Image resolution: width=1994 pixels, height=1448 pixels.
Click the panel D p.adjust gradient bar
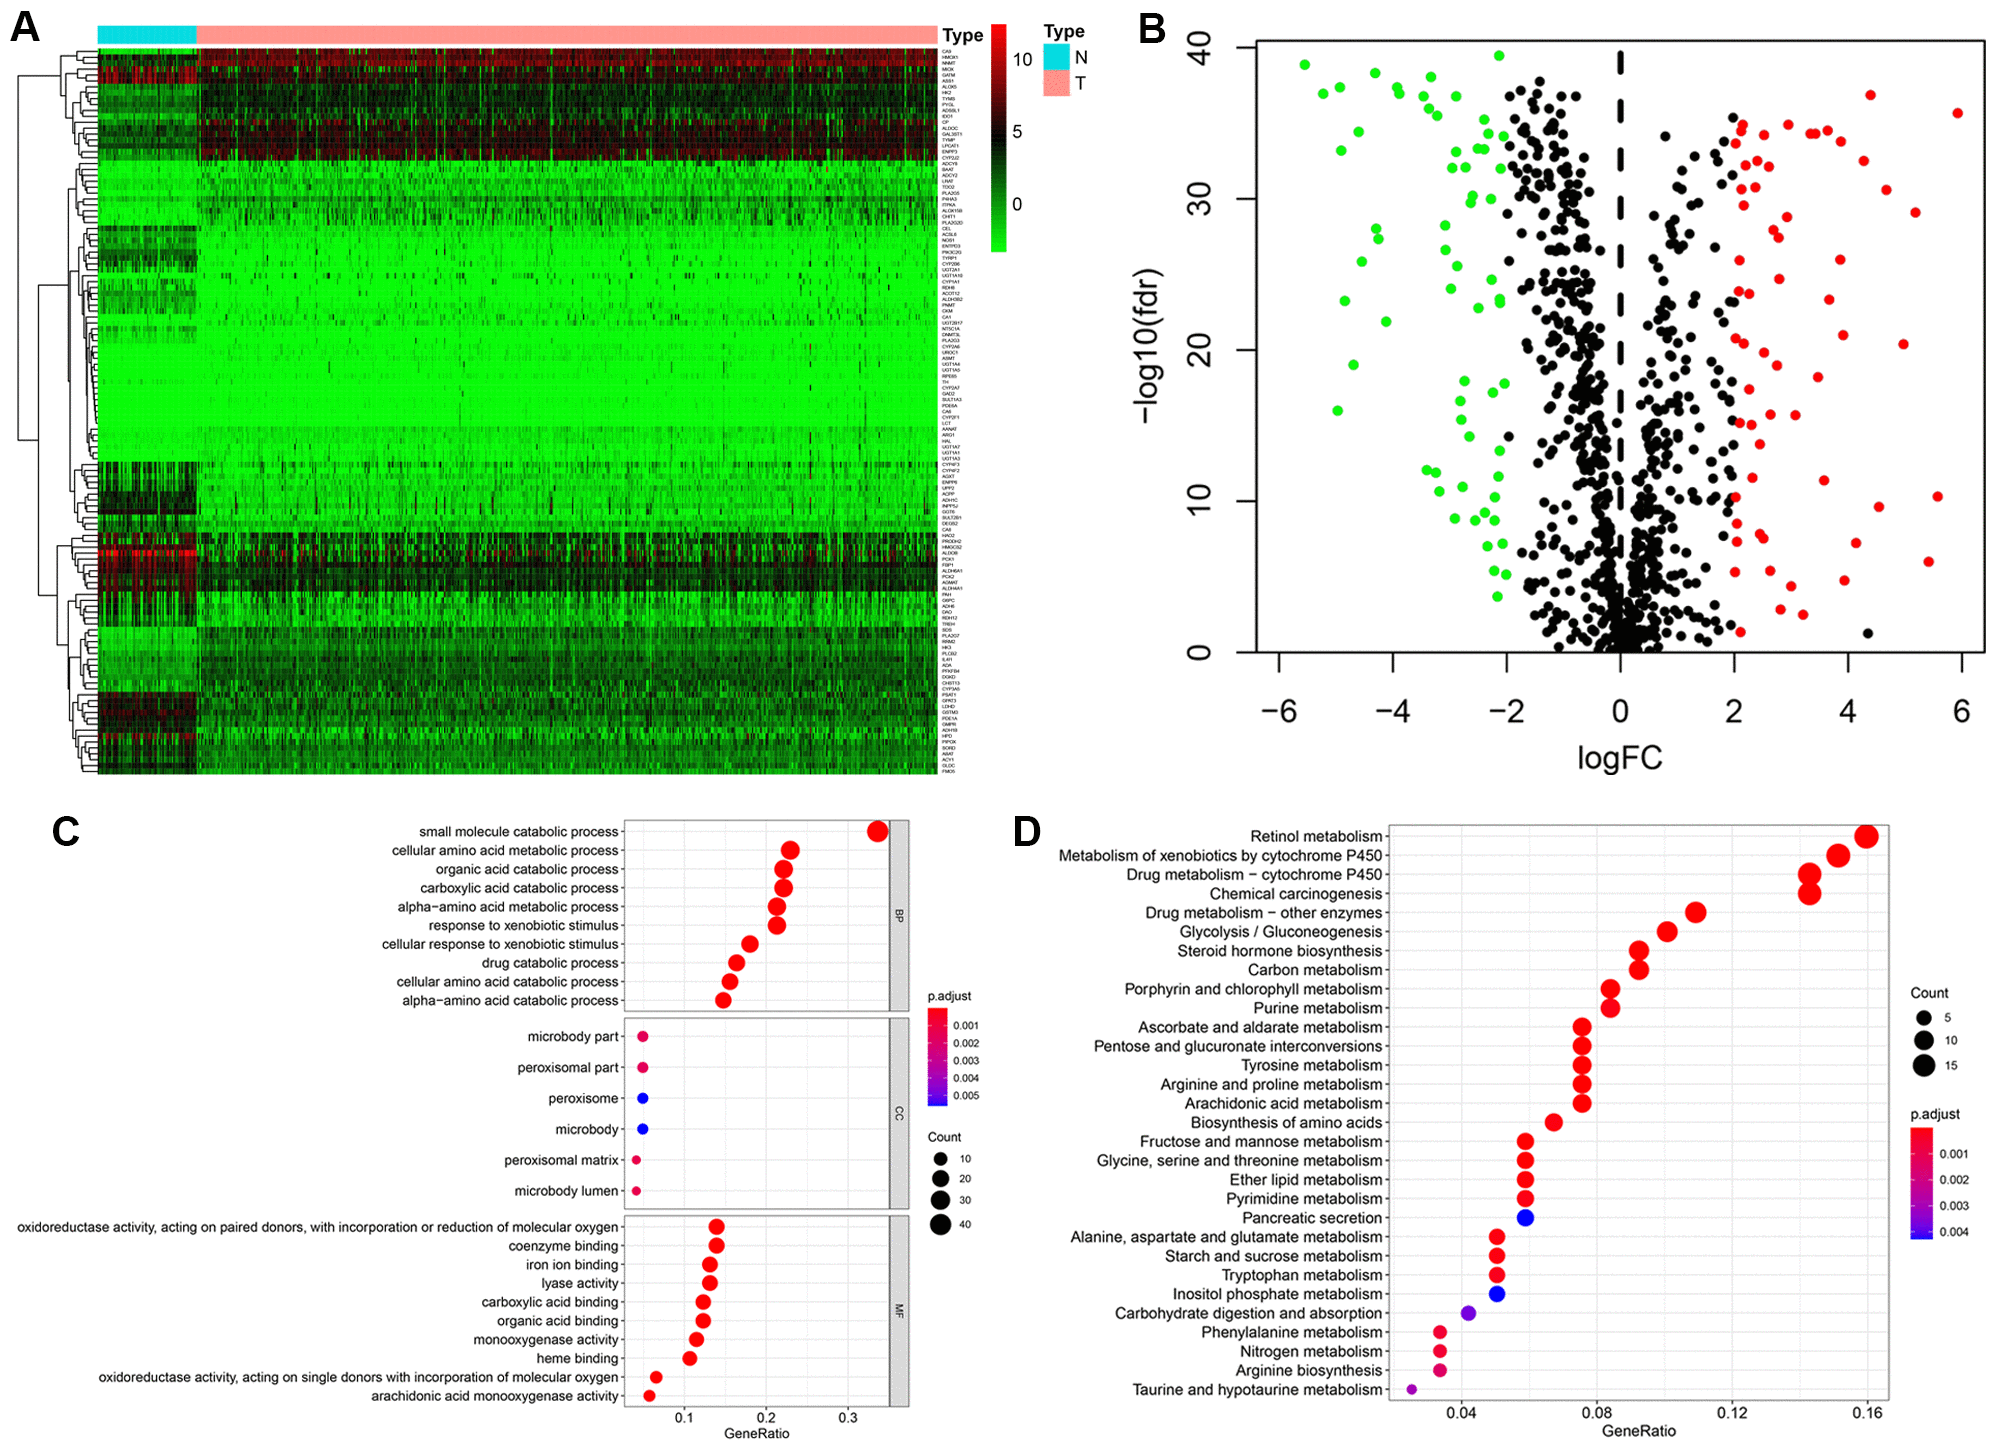1921,1183
